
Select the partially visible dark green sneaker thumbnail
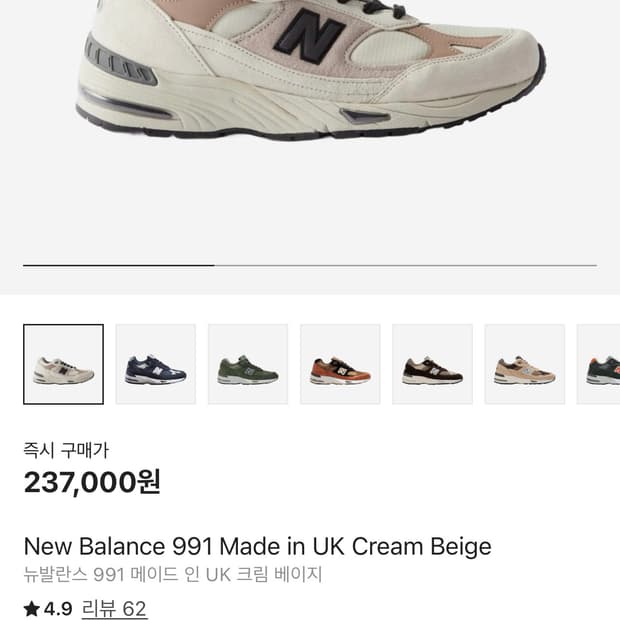pyautogui.click(x=598, y=364)
